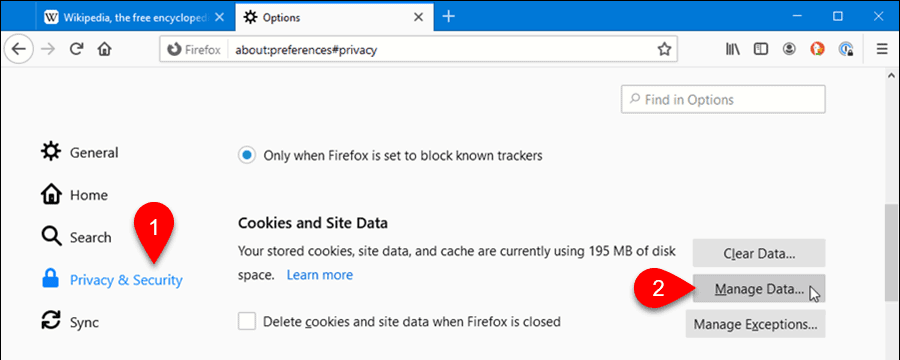
Task: Click the Find in Options search field
Action: [723, 99]
